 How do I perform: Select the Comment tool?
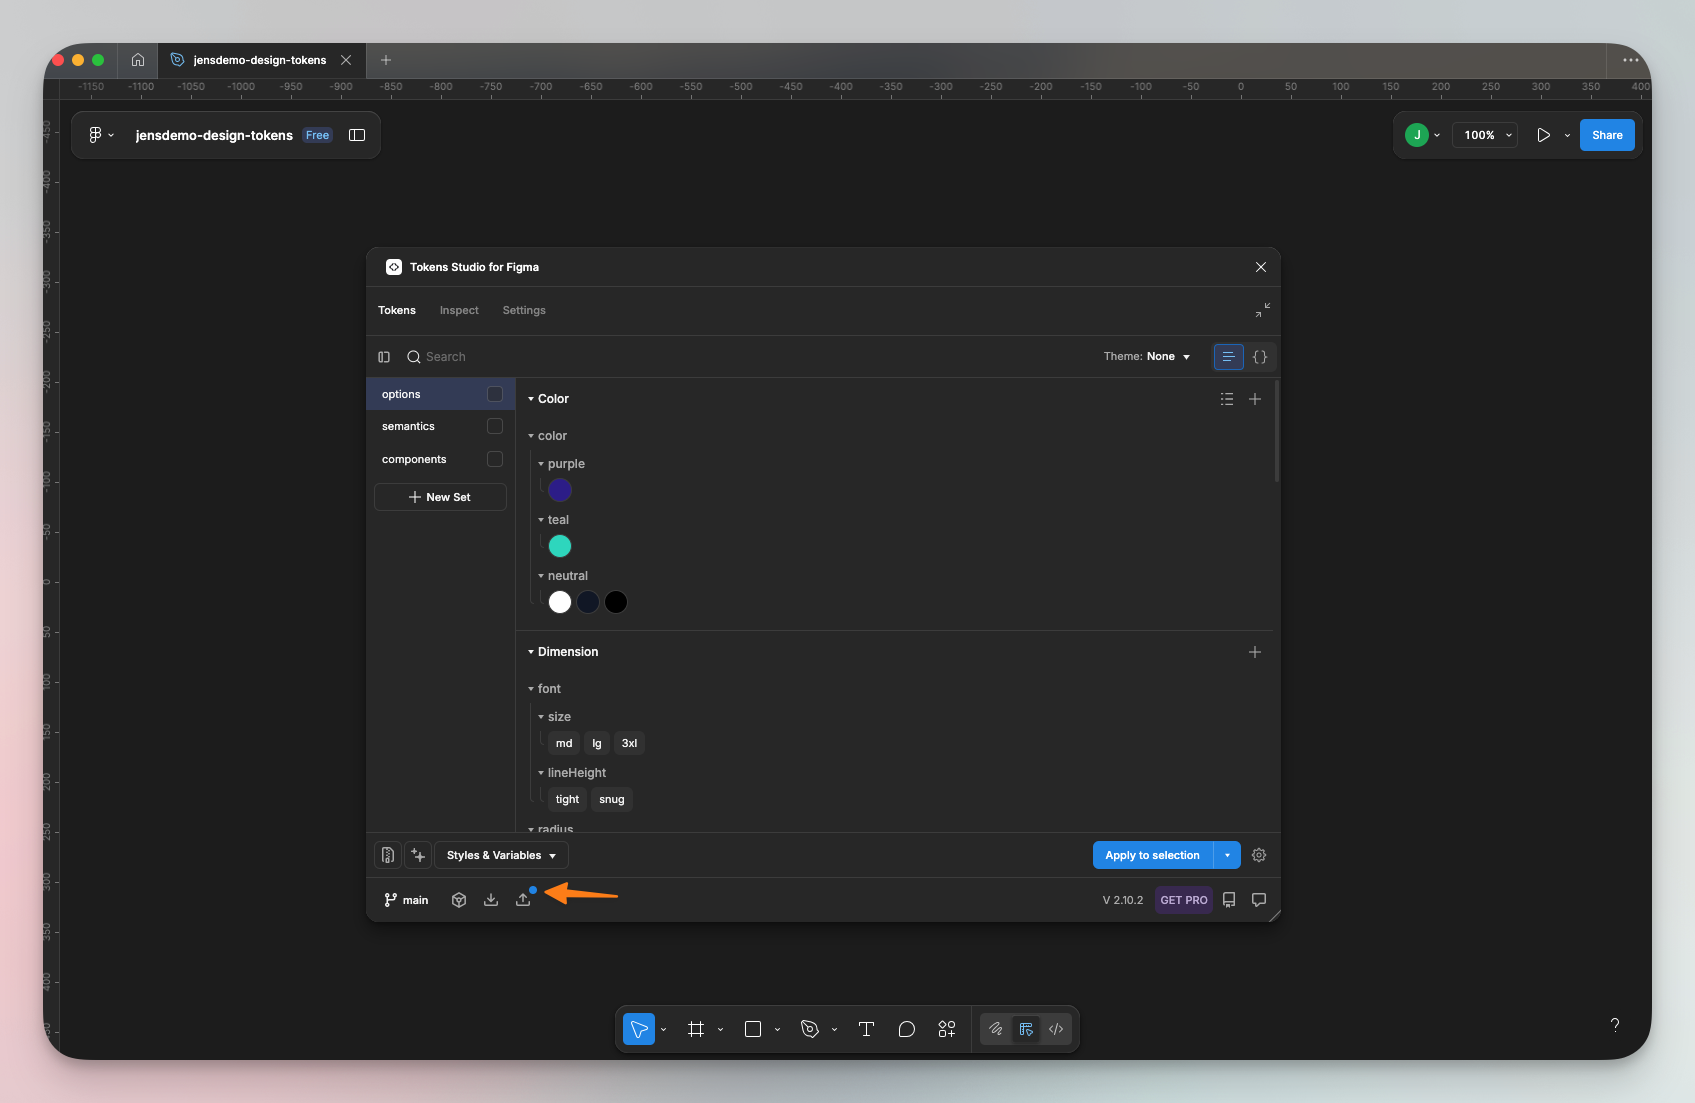(x=907, y=1029)
